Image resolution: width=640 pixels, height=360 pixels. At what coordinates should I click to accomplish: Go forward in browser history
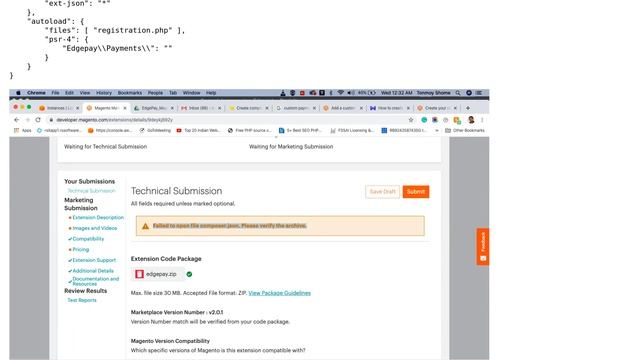point(27,120)
